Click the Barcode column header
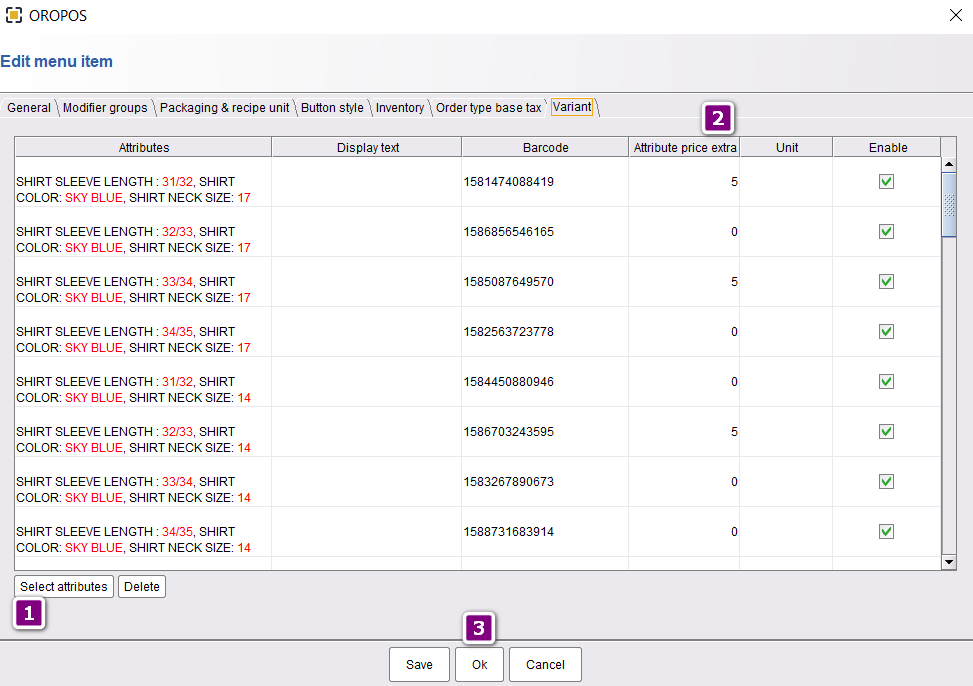The width and height of the screenshot is (973, 686). click(545, 147)
